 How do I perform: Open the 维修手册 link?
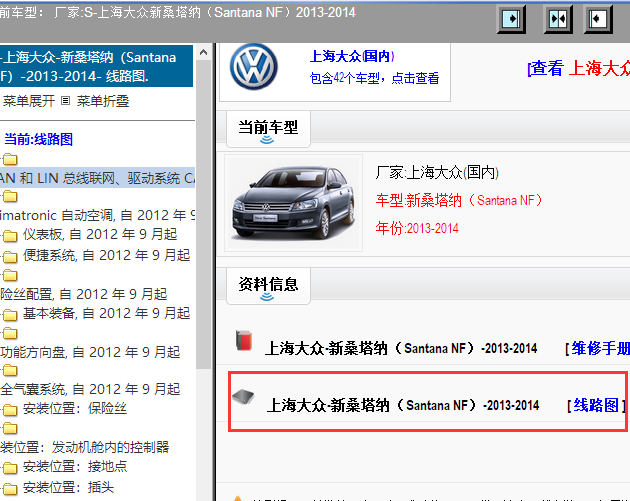(600, 348)
